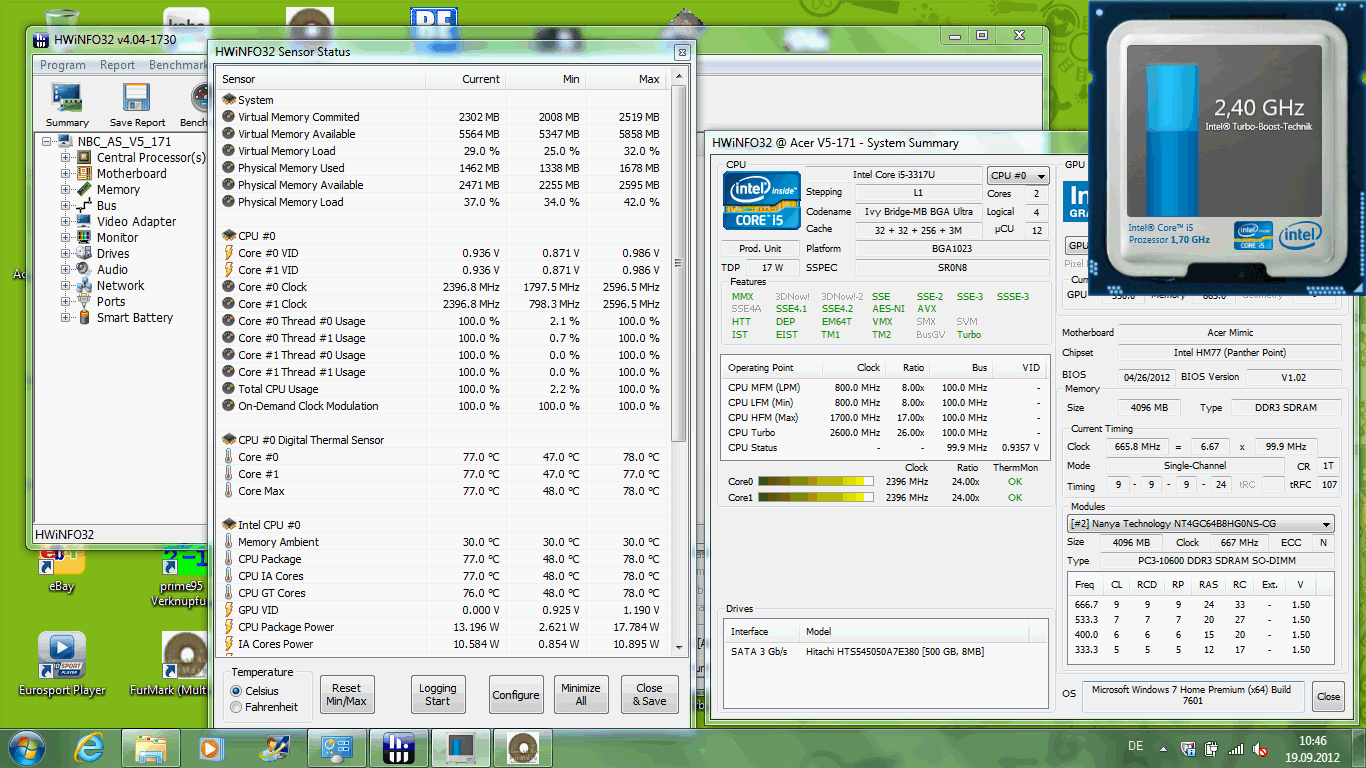The height and width of the screenshot is (768, 1366).
Task: Select the Fahrenheit temperature option
Action: 236,707
